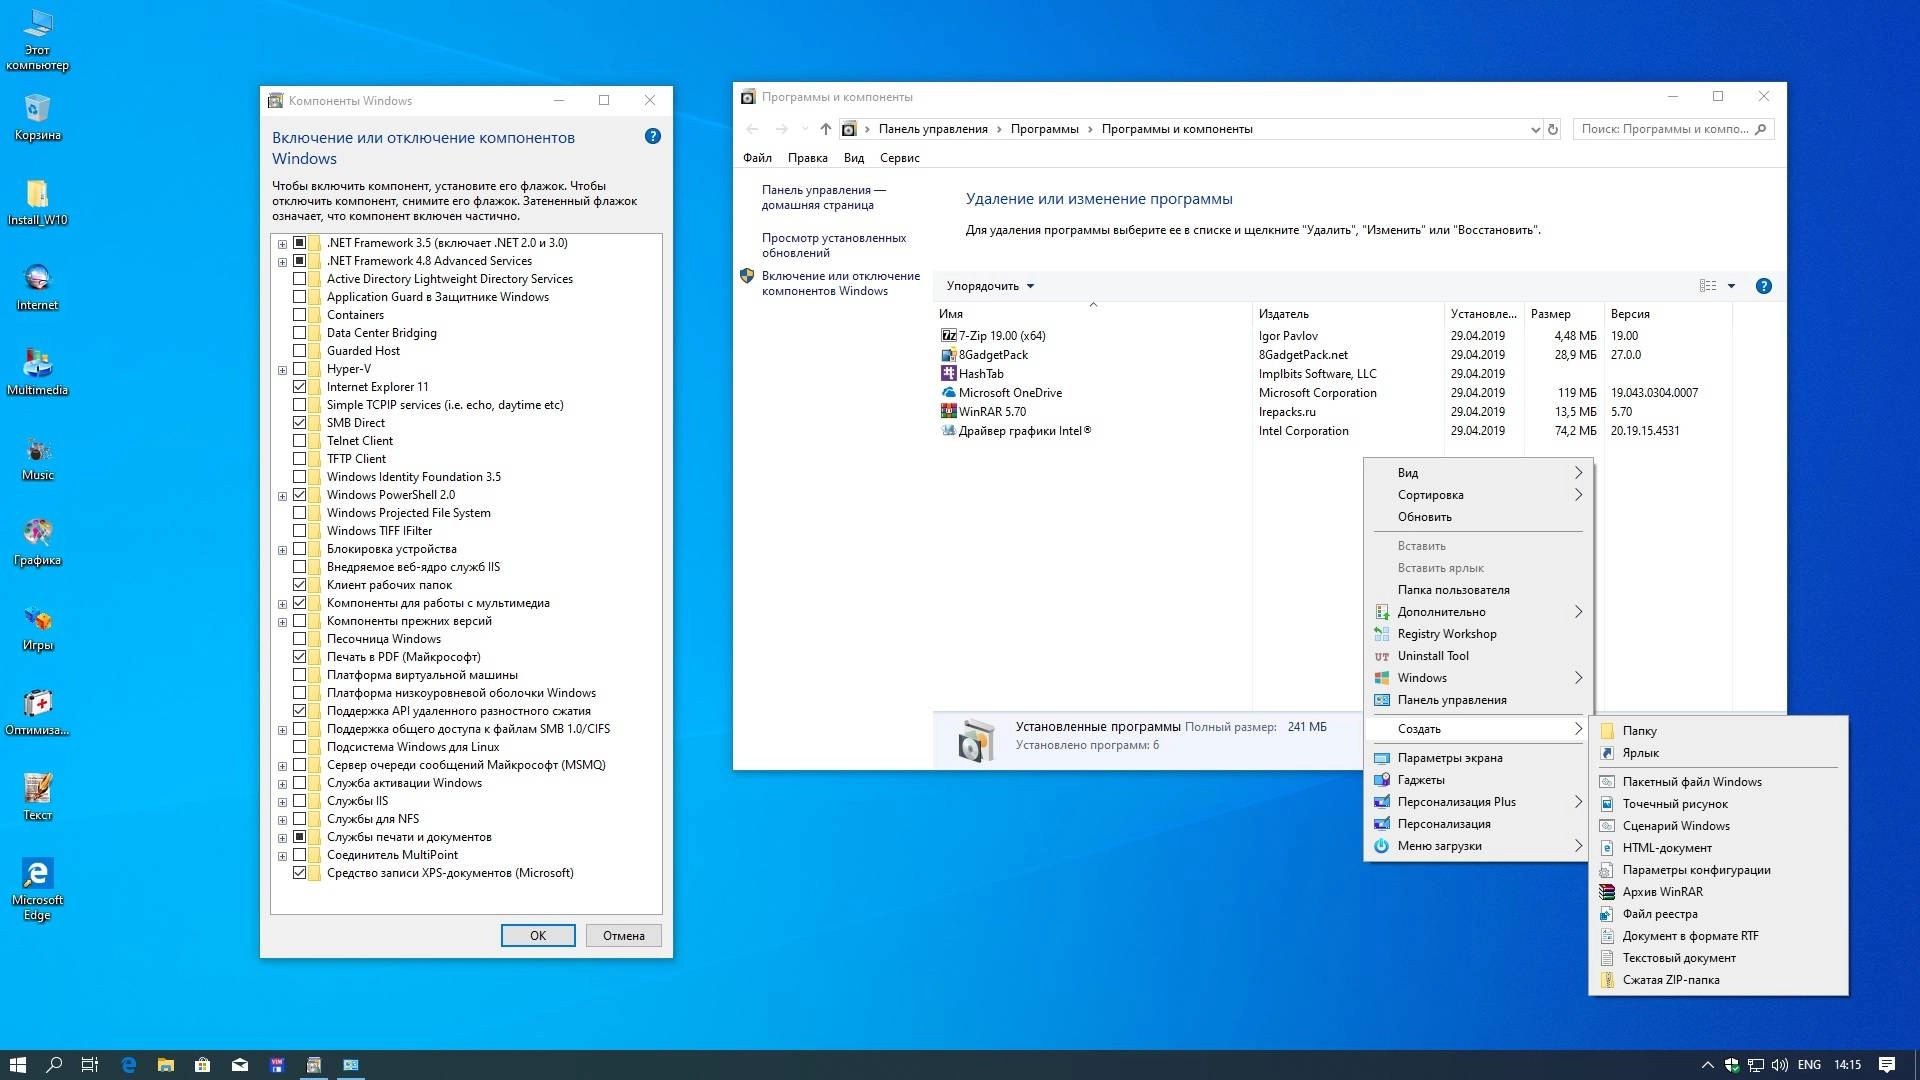Select the Multimedia desktop icon
Image resolution: width=1920 pixels, height=1080 pixels.
click(x=37, y=372)
